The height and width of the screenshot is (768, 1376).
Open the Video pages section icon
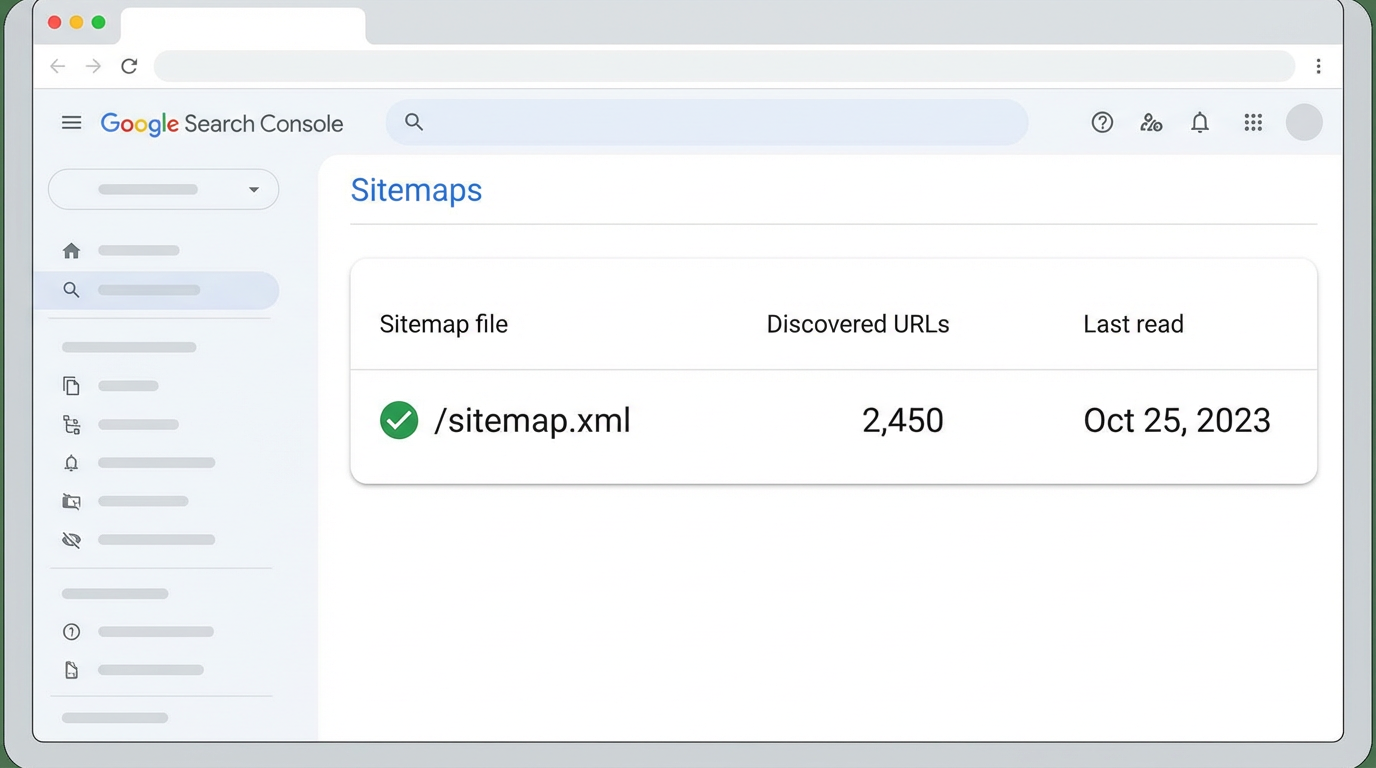coord(71,501)
